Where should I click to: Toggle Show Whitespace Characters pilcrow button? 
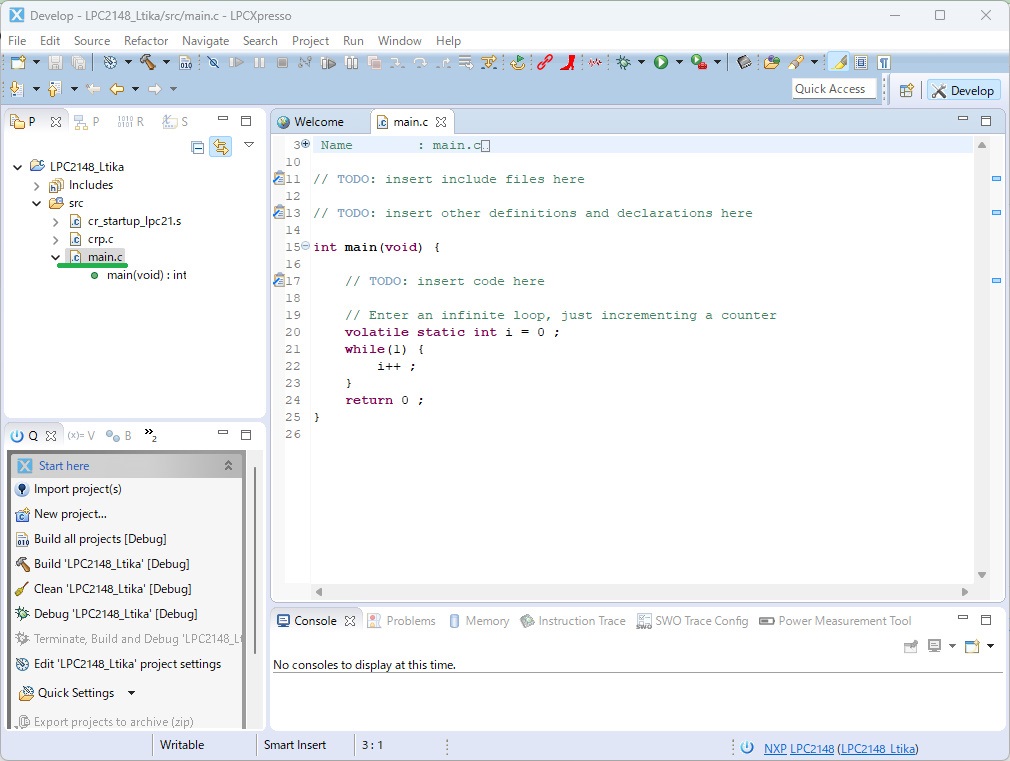[884, 62]
